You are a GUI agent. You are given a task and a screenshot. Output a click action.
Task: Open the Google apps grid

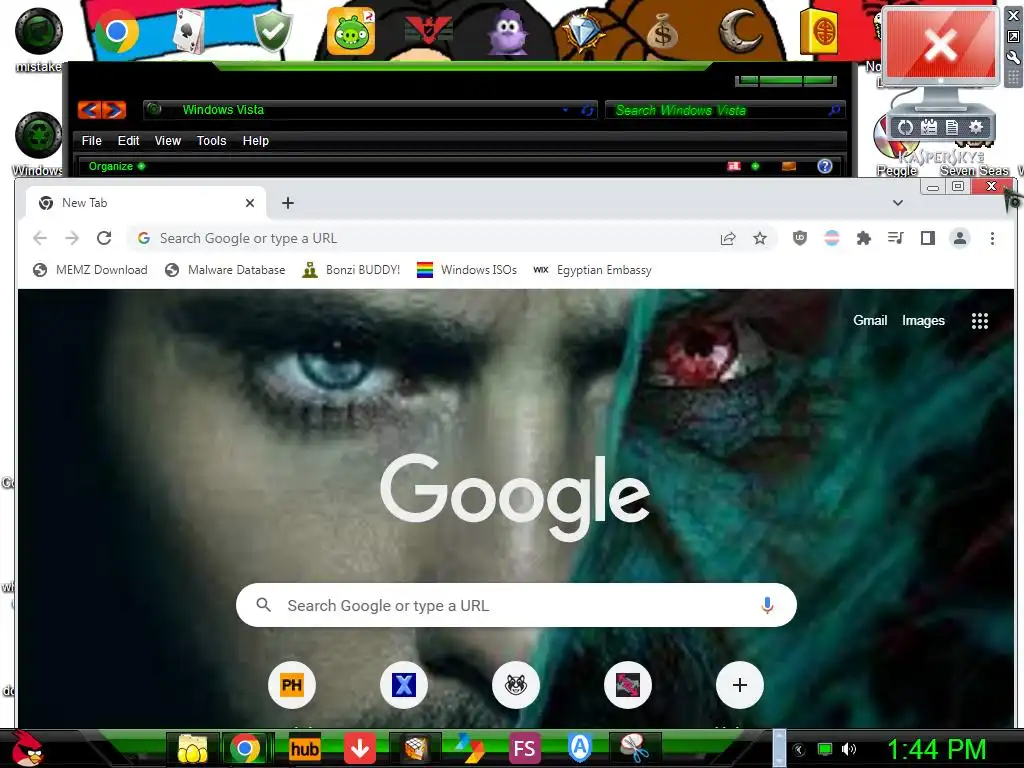pyautogui.click(x=980, y=321)
